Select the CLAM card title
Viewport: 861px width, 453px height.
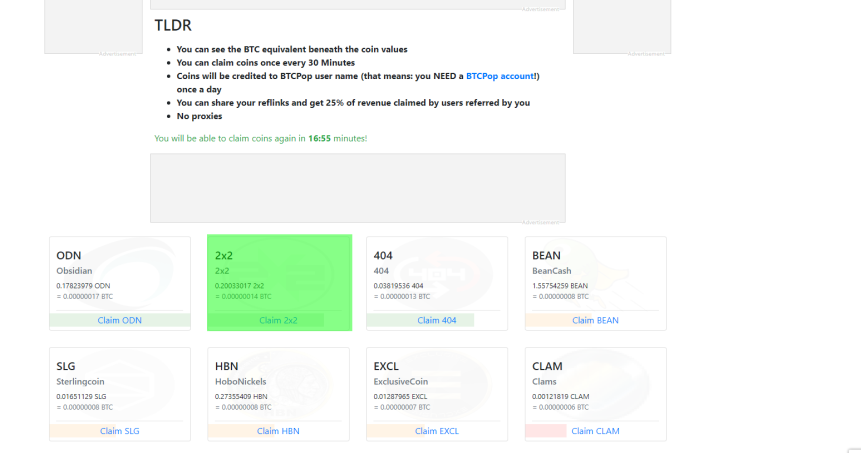(x=547, y=366)
